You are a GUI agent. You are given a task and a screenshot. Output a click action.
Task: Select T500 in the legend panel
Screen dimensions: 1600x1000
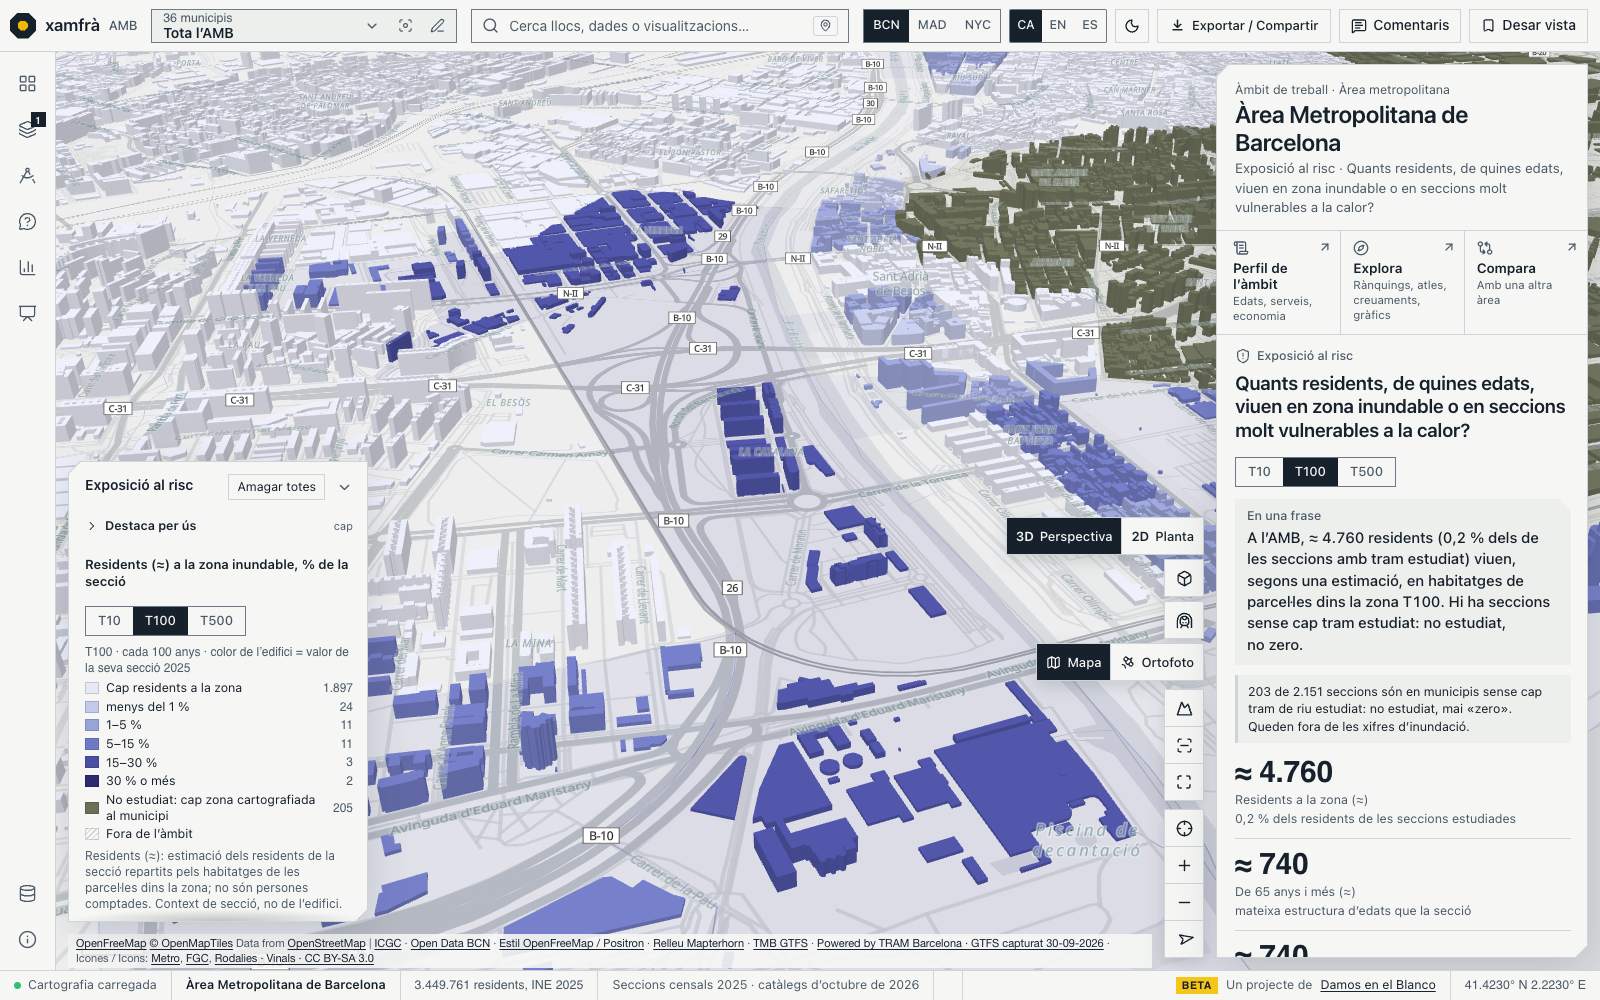216,621
